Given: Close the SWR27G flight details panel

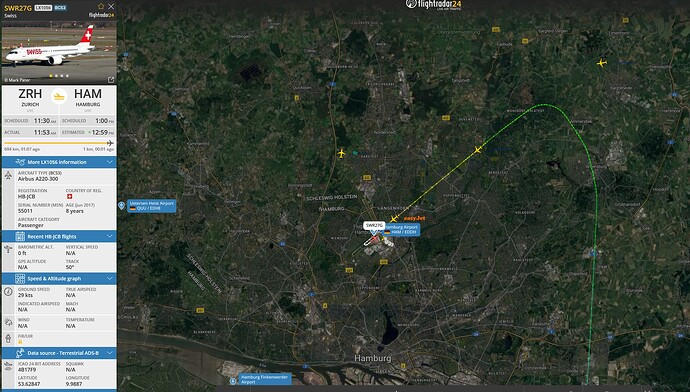Looking at the screenshot, I should (x=111, y=6).
